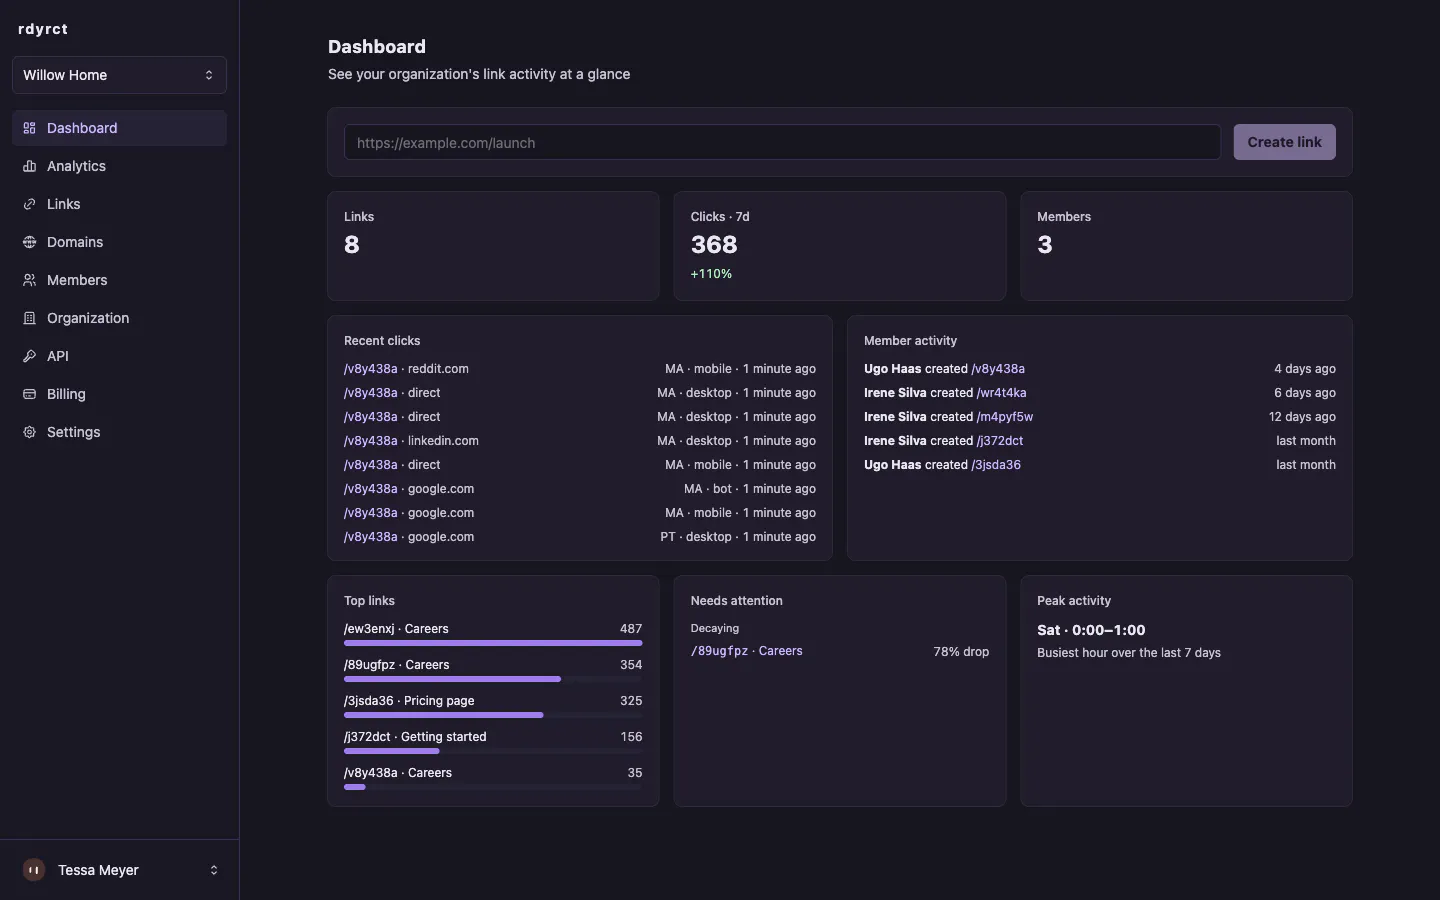1440x900 pixels.
Task: Click the Analytics bar chart icon
Action: pos(29,166)
